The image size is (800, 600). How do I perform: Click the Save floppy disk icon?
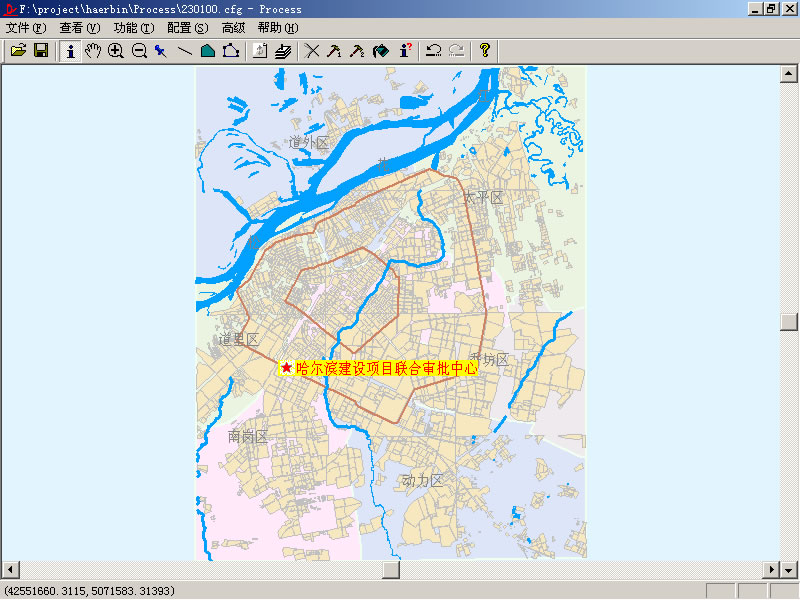point(41,50)
